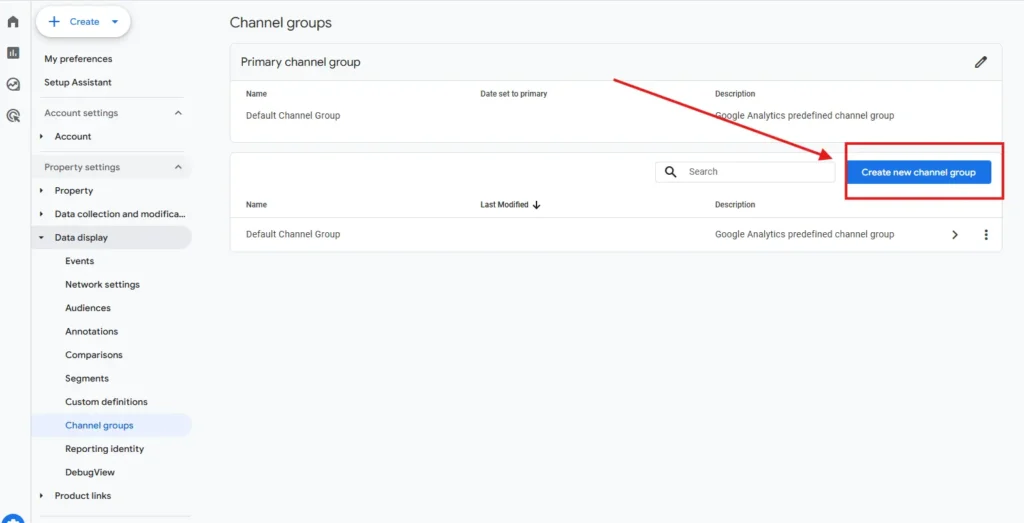This screenshot has width=1024, height=523.
Task: Select Custom definitions in sidebar
Action: click(x=106, y=402)
